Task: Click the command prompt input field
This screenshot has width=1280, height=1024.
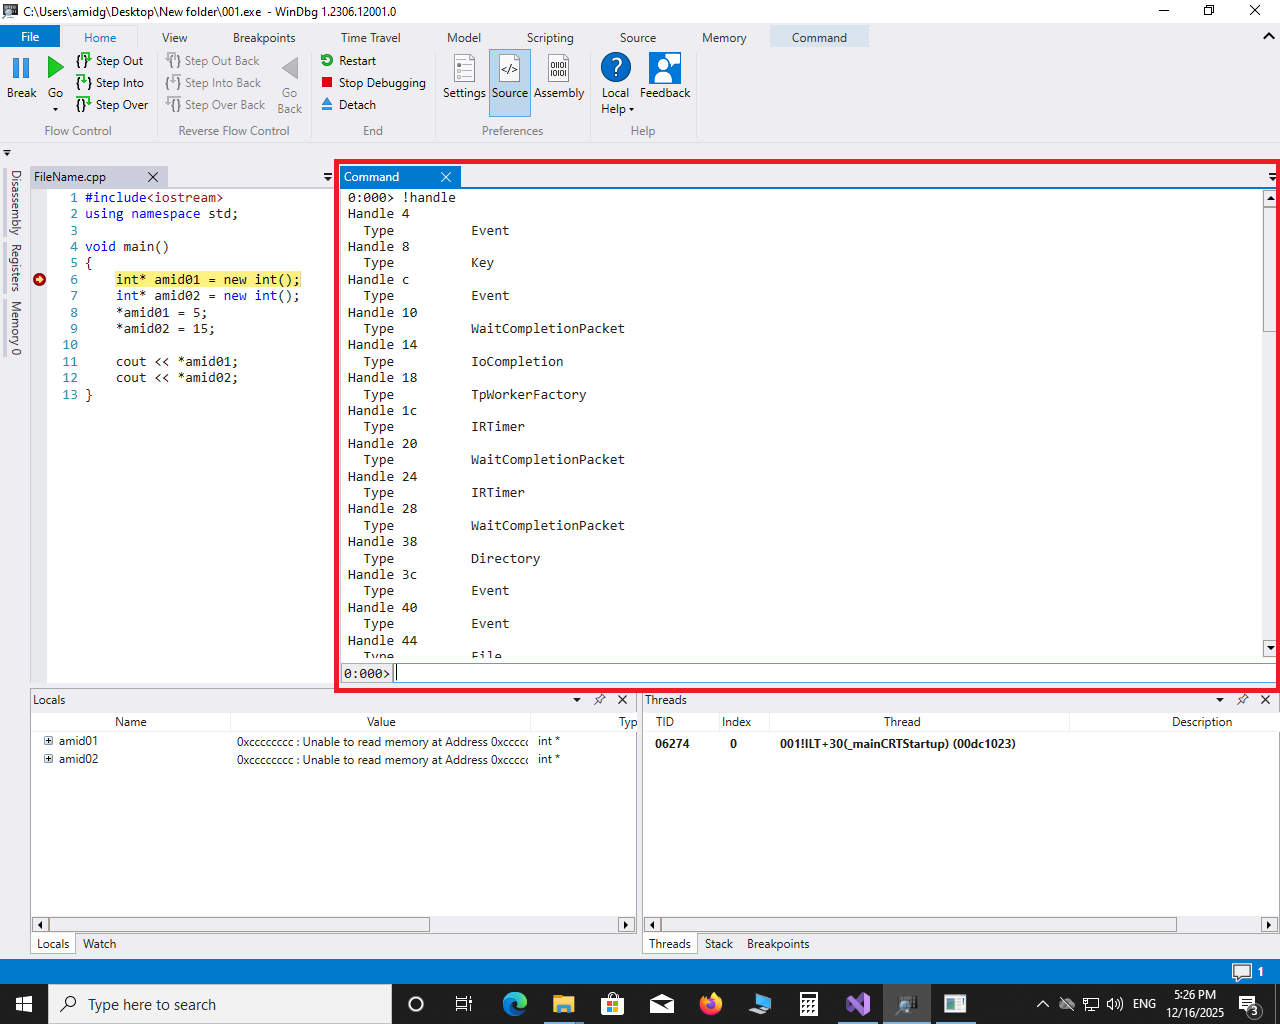Action: [x=830, y=674]
